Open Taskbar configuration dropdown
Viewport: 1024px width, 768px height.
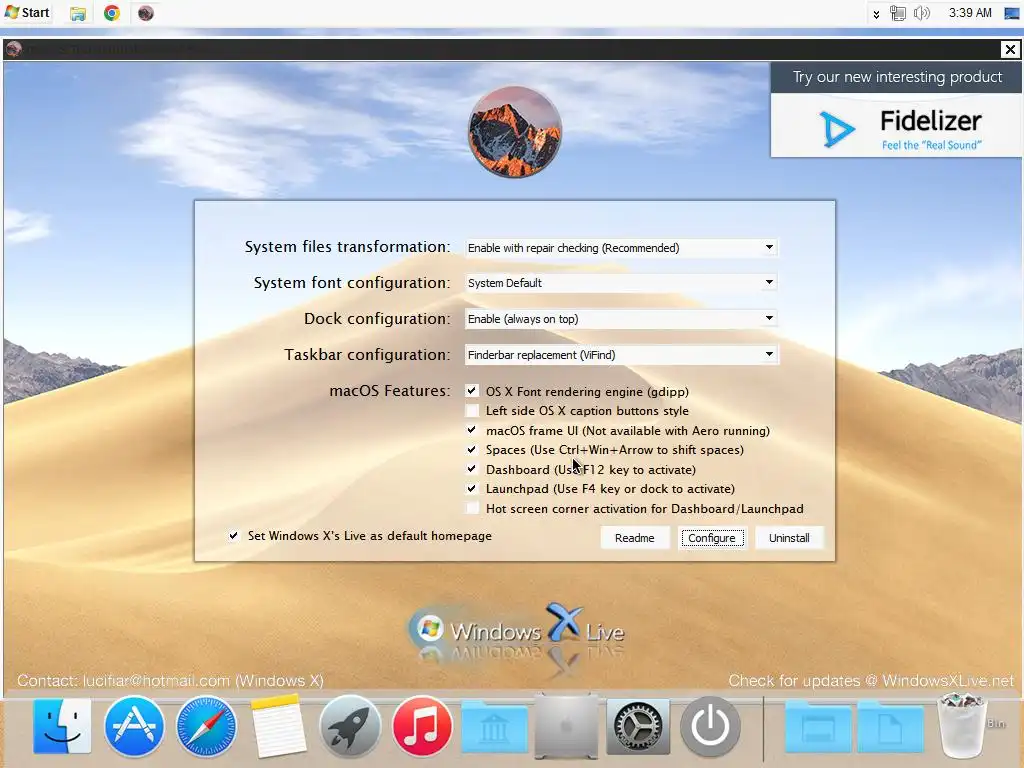click(x=621, y=355)
